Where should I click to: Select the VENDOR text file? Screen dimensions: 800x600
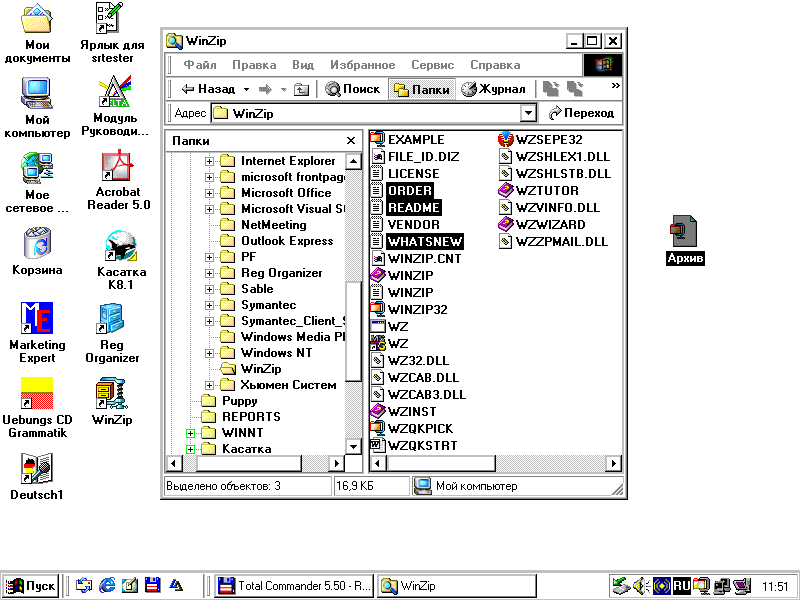point(405,224)
